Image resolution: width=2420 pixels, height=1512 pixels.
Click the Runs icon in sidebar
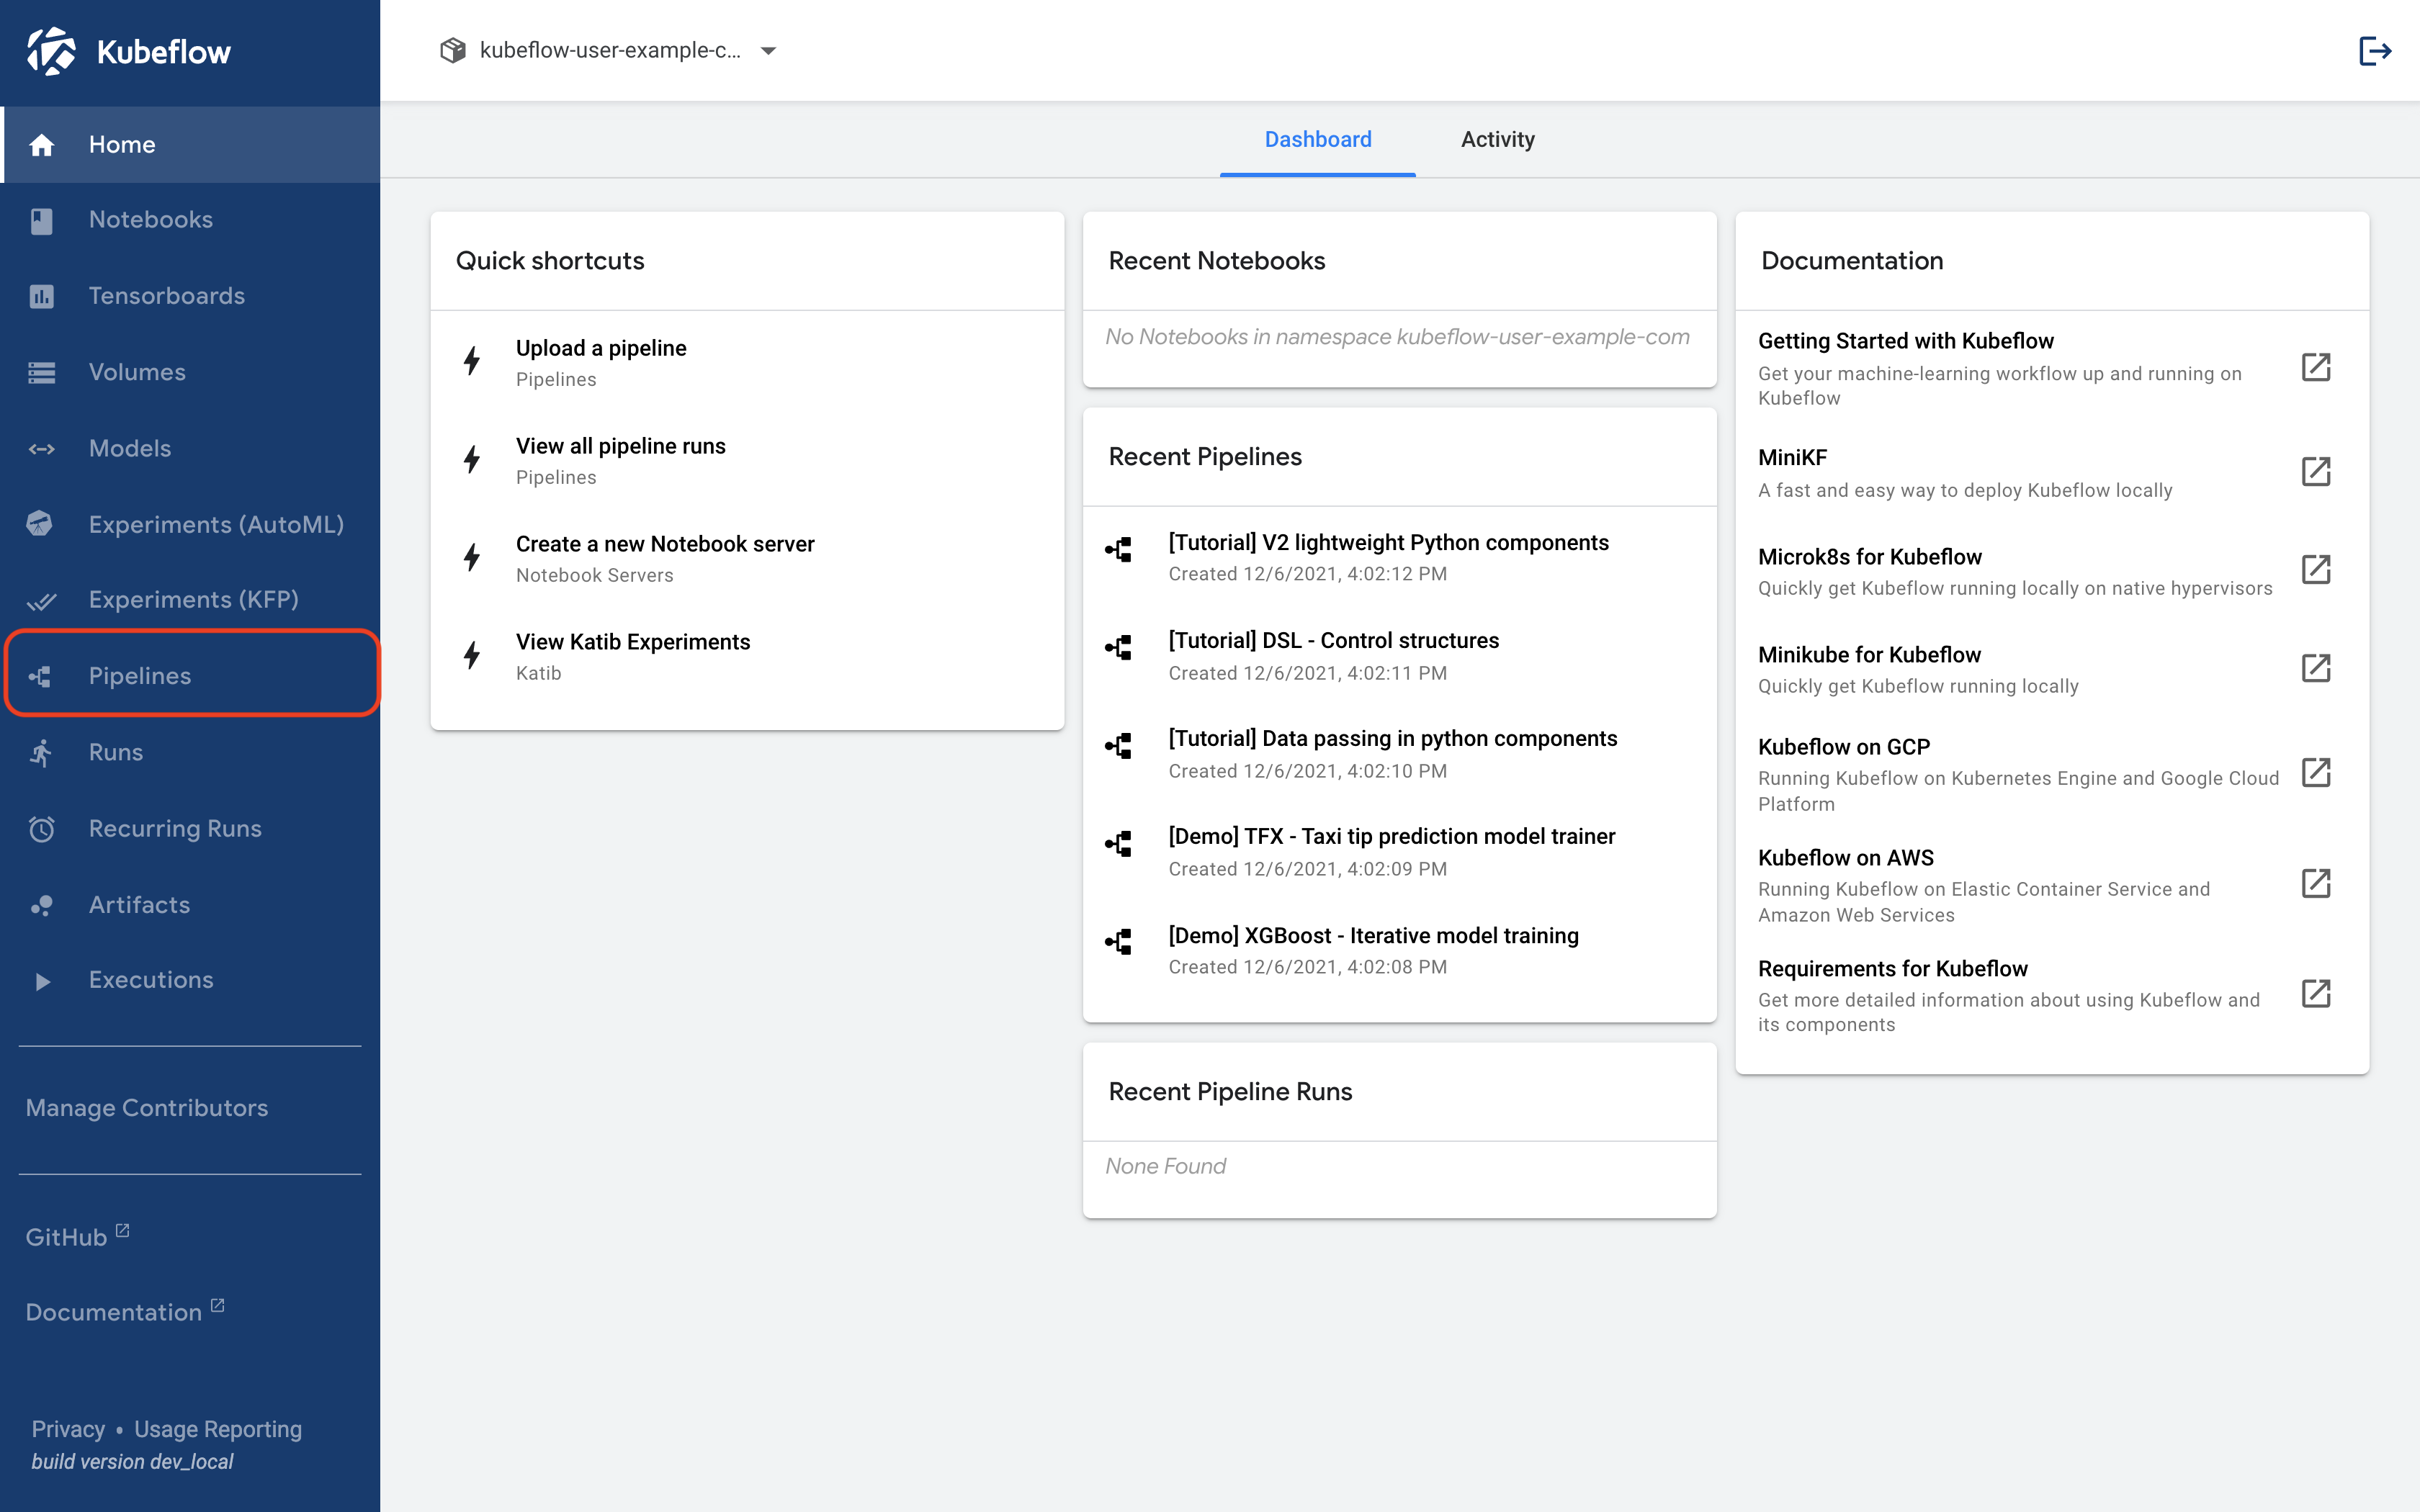(x=43, y=751)
